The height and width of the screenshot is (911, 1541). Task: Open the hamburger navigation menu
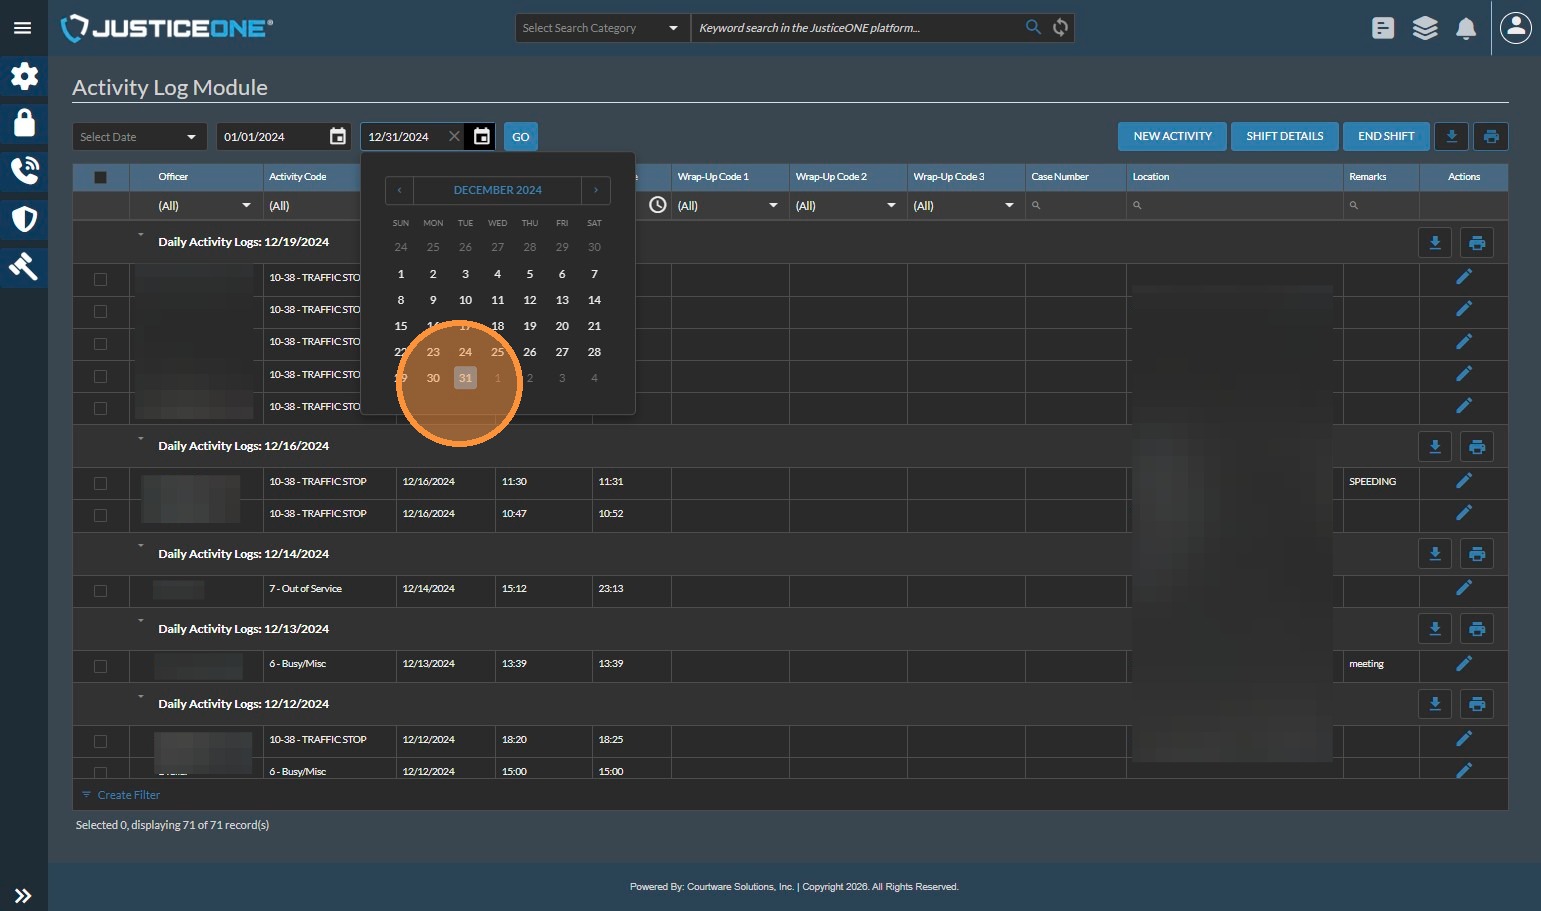point(22,28)
